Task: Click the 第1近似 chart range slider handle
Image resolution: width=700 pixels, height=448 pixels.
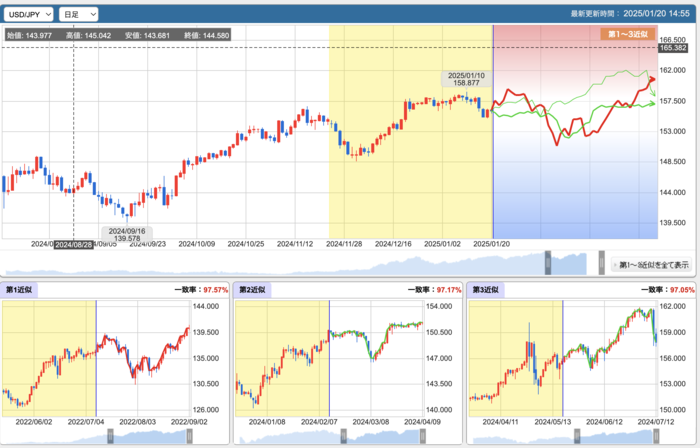Action: 109,435
